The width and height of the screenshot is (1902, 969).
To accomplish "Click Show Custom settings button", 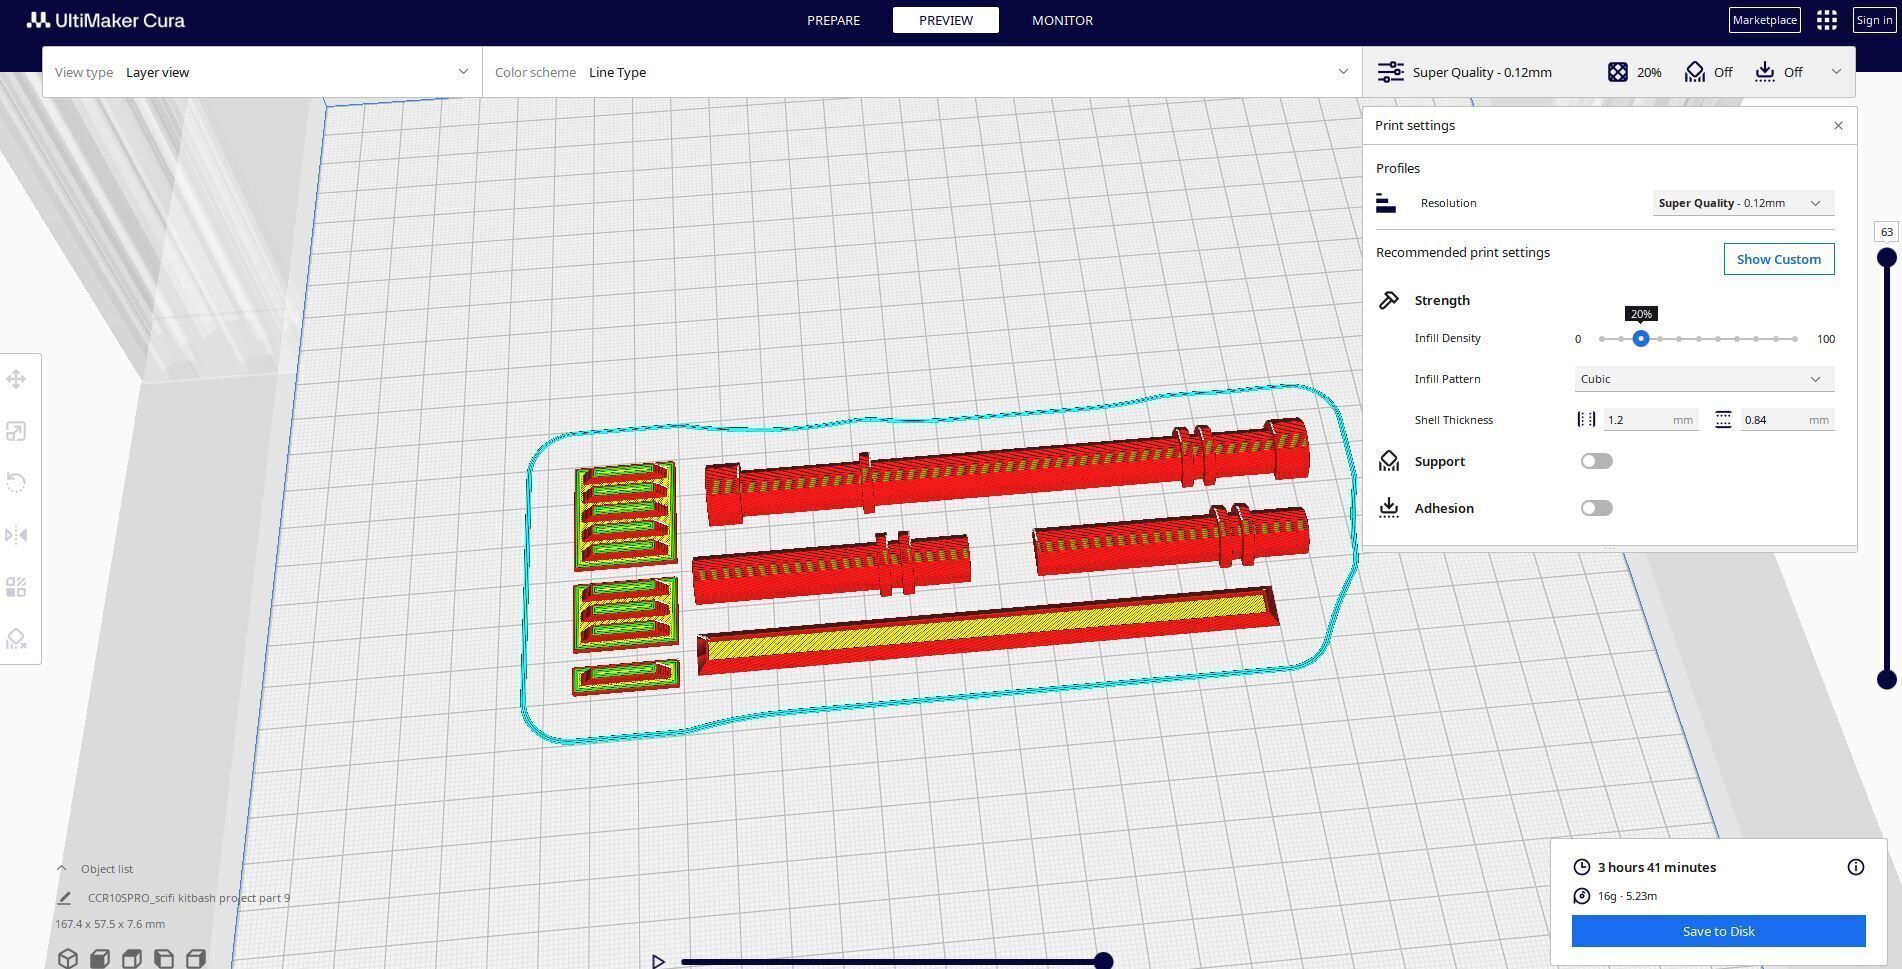I will [x=1779, y=259].
